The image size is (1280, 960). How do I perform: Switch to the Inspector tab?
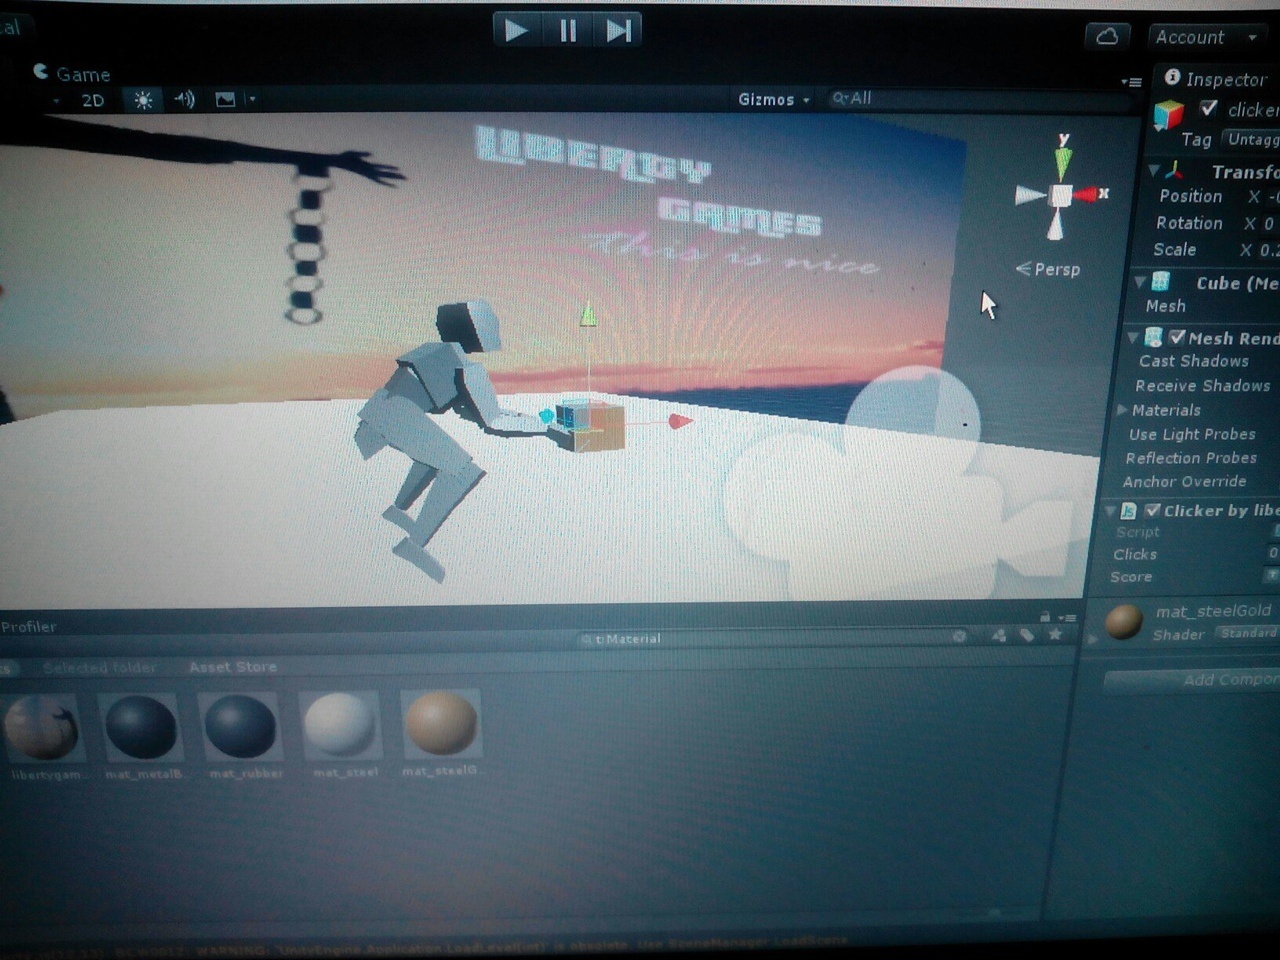tap(1217, 79)
